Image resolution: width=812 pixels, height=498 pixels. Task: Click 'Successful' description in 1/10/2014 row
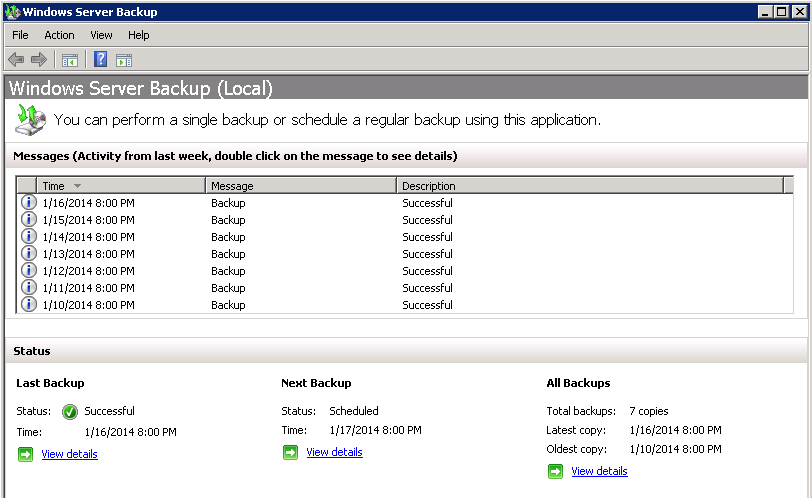[427, 305]
